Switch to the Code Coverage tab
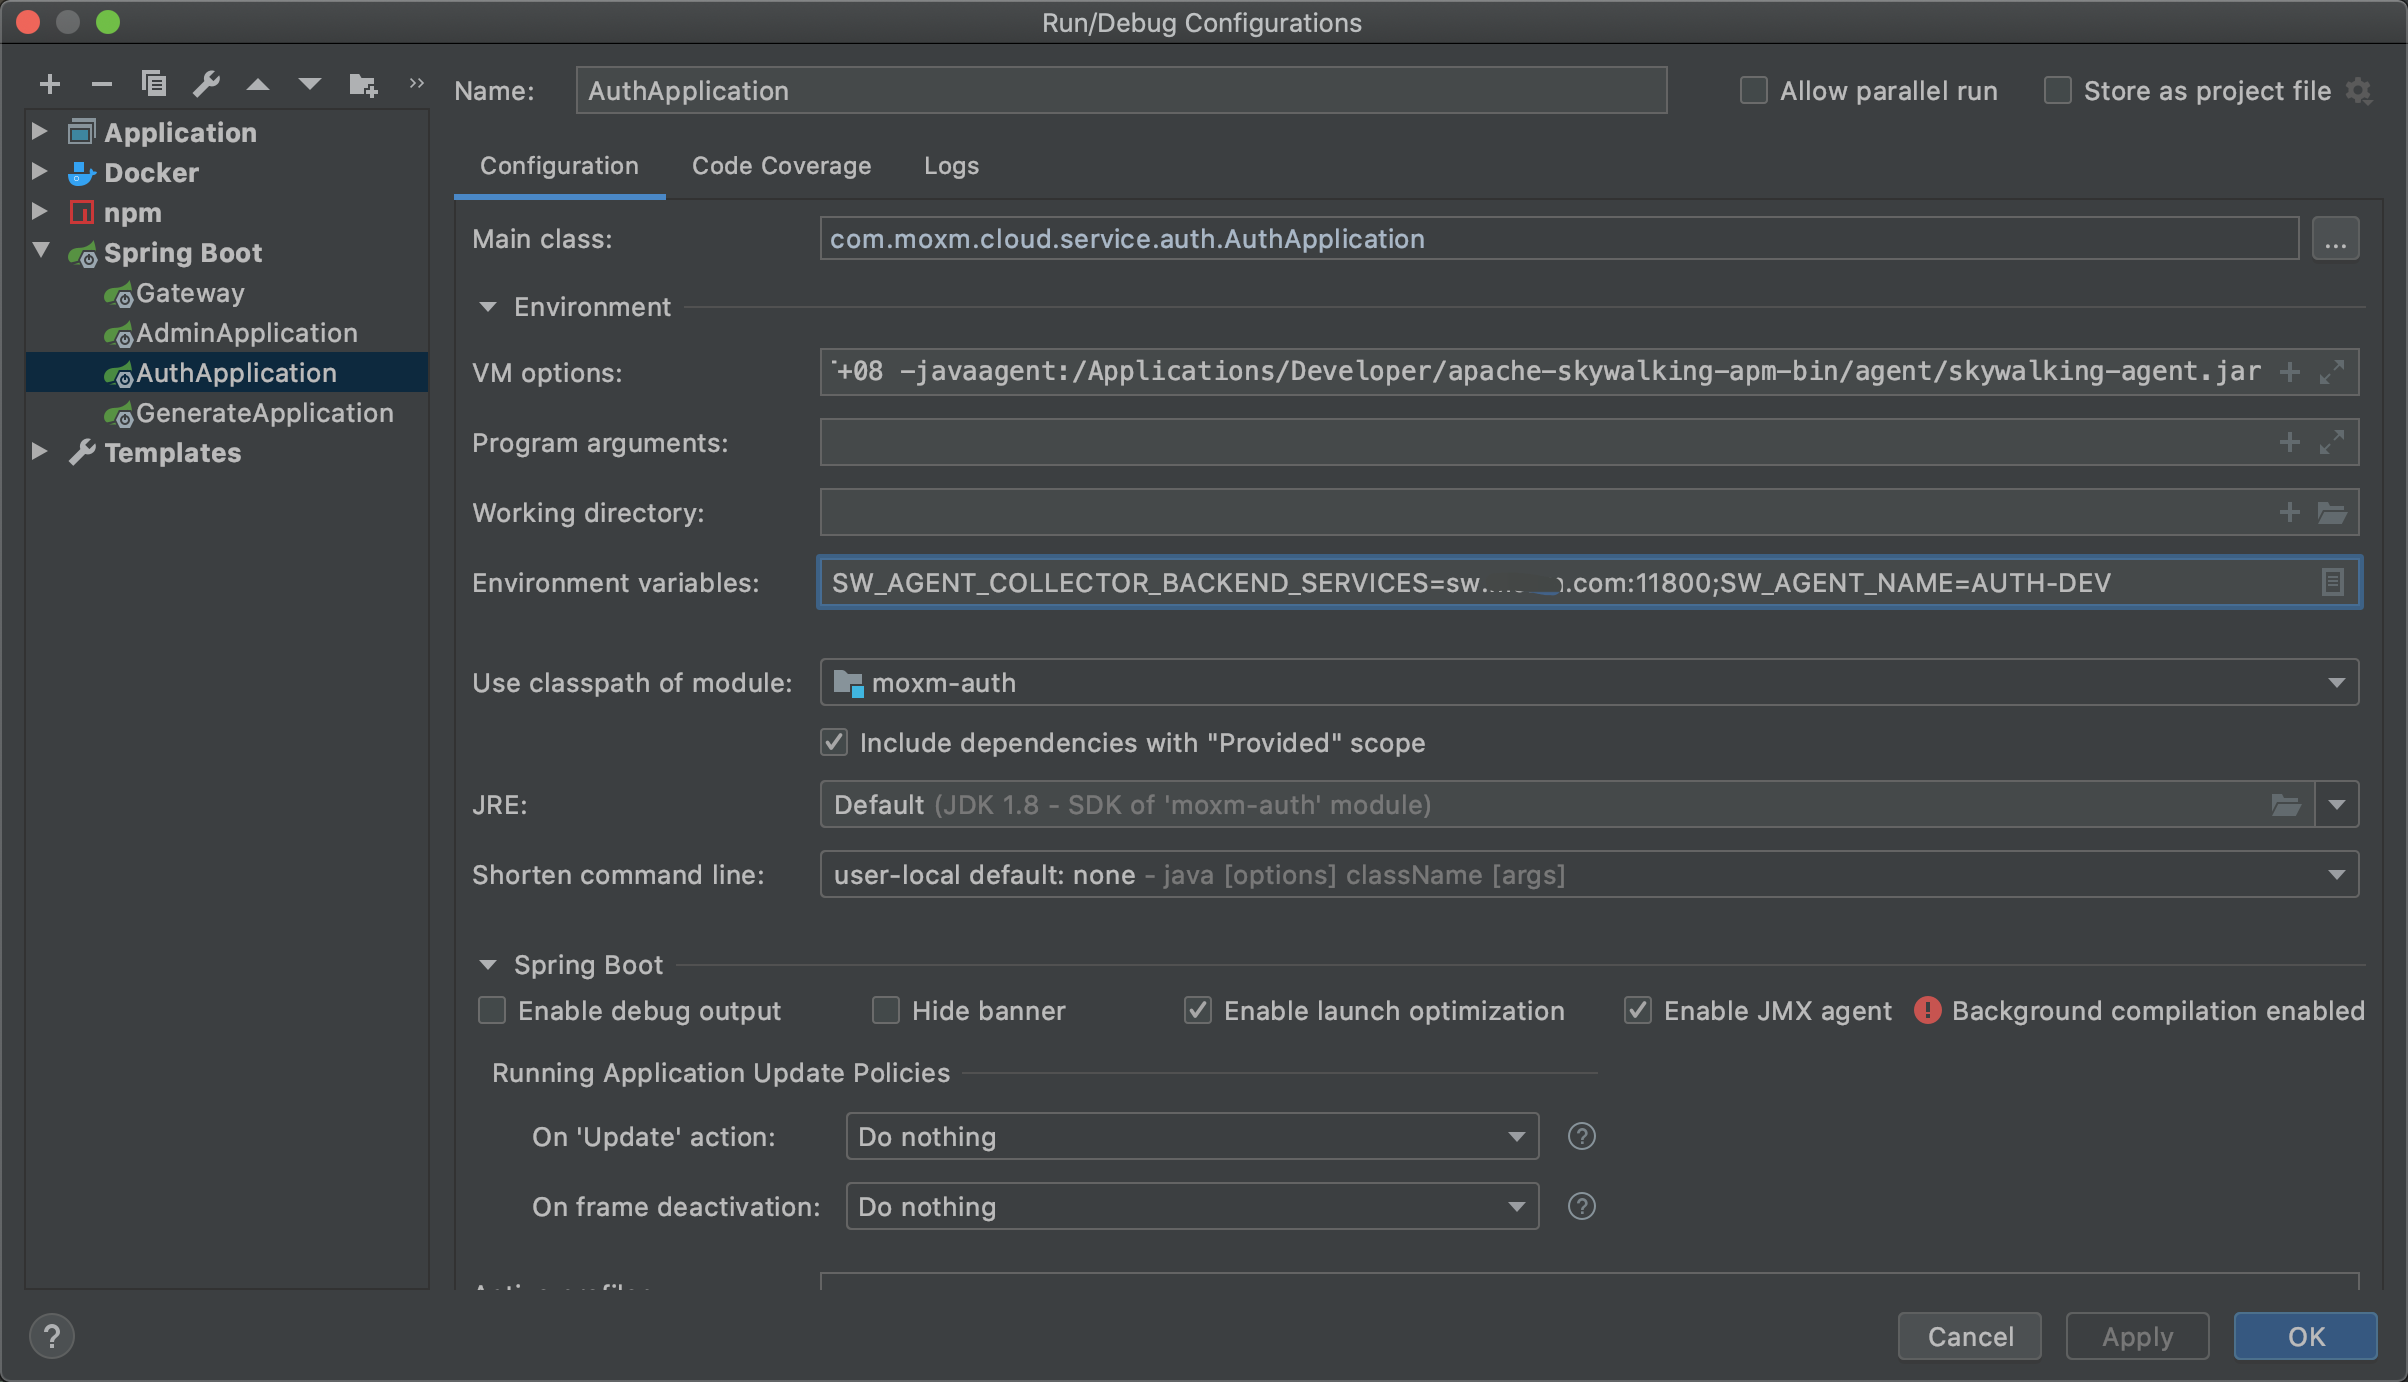This screenshot has height=1382, width=2408. click(x=781, y=166)
